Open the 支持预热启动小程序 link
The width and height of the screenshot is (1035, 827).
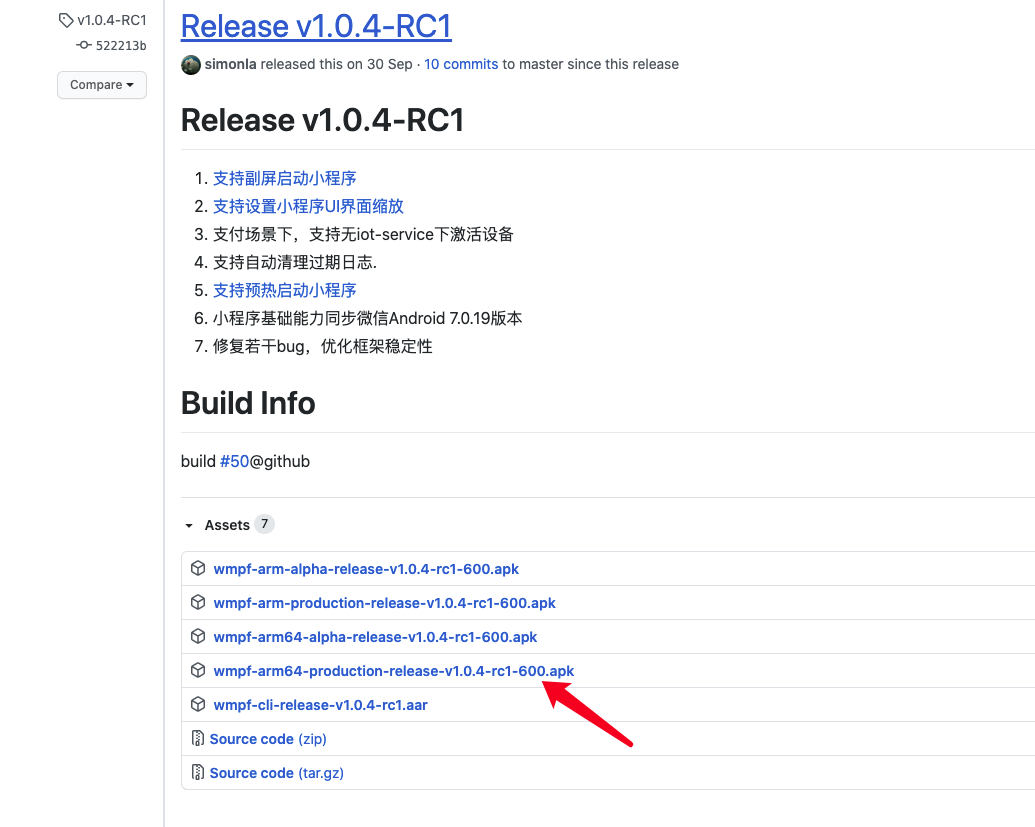pos(285,289)
